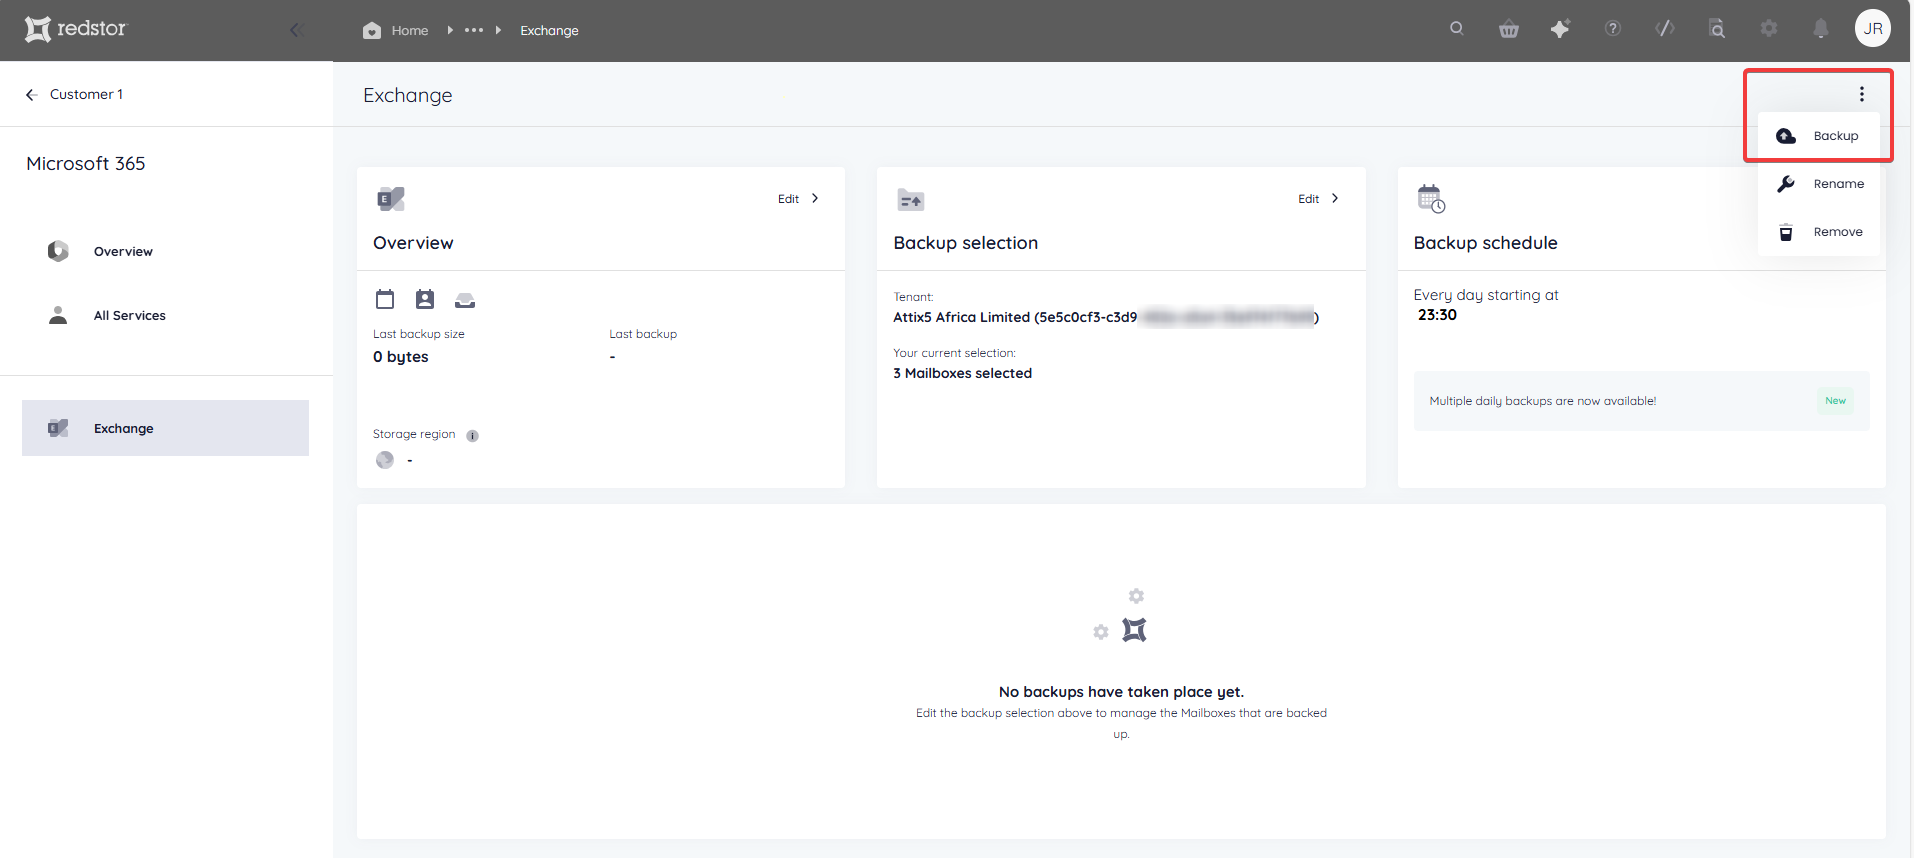Click the Backup selection folder icon
This screenshot has width=1914, height=858.
click(911, 200)
